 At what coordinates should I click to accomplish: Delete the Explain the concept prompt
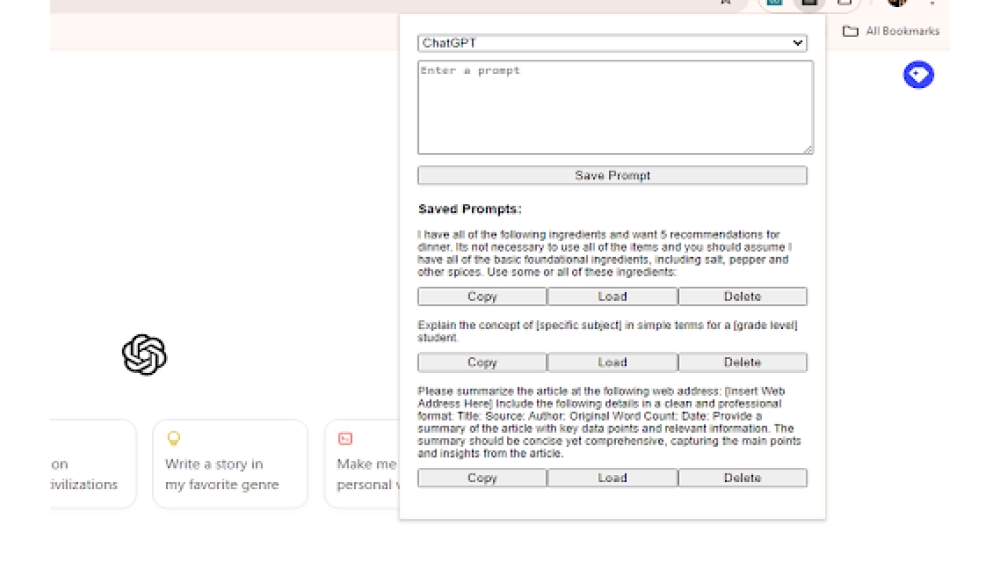pos(742,362)
